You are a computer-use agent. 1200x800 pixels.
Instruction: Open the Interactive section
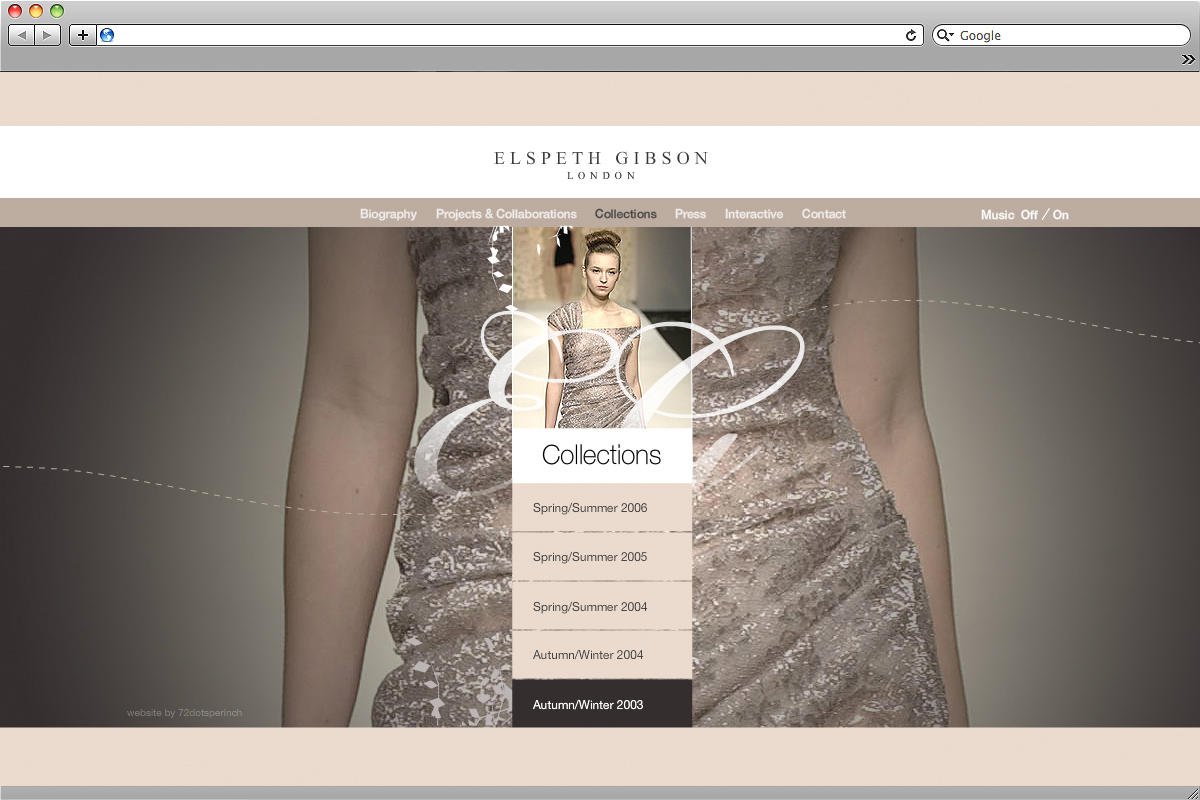pos(754,214)
